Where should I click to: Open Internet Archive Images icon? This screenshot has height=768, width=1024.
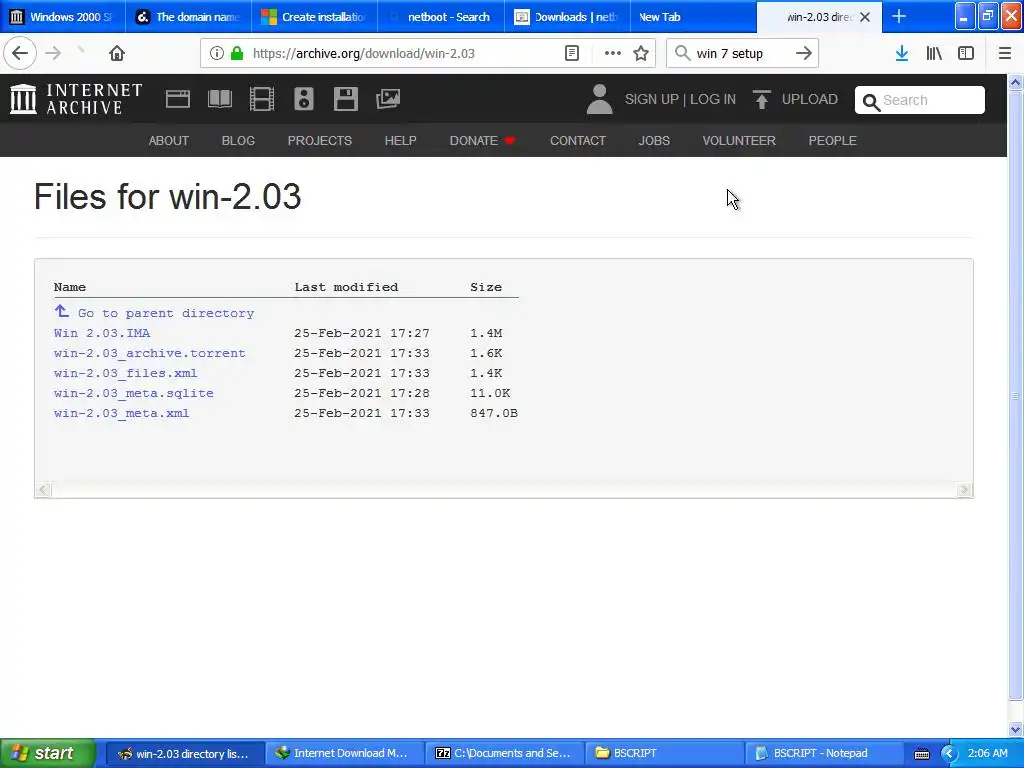[388, 99]
